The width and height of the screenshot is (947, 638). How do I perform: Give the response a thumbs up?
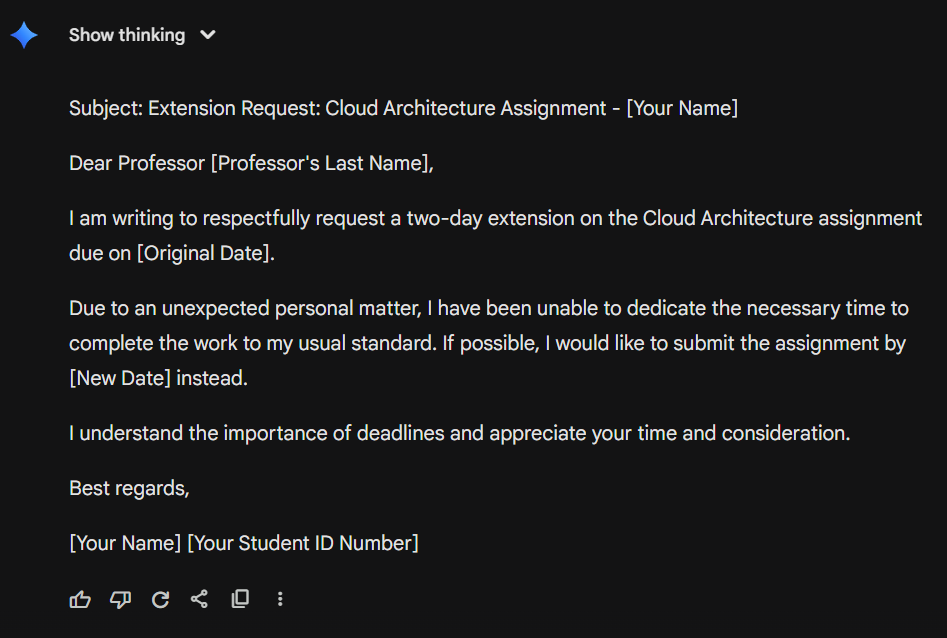80,599
